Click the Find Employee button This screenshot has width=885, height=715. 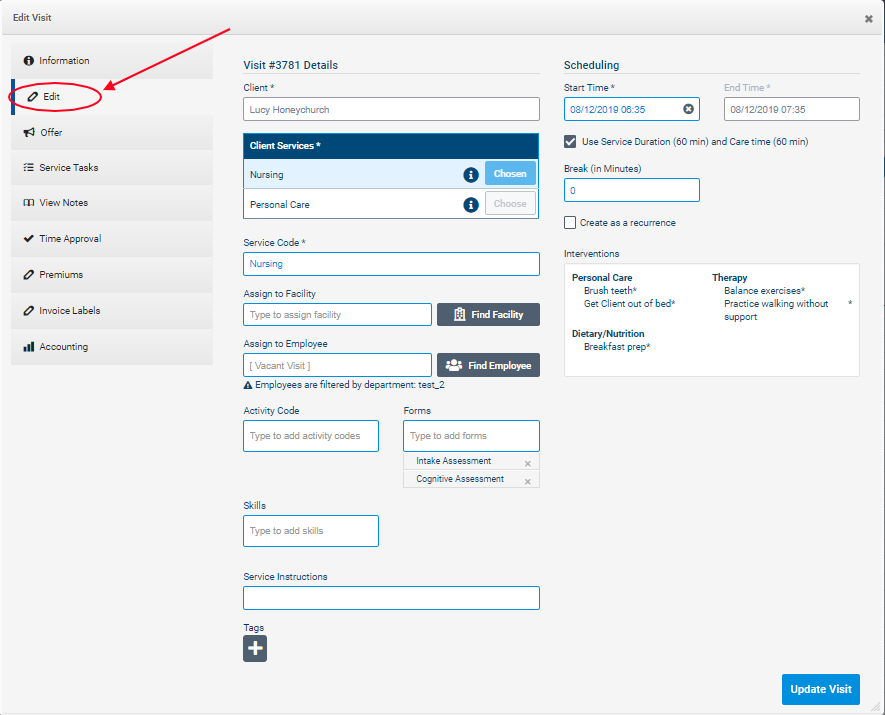(x=488, y=366)
